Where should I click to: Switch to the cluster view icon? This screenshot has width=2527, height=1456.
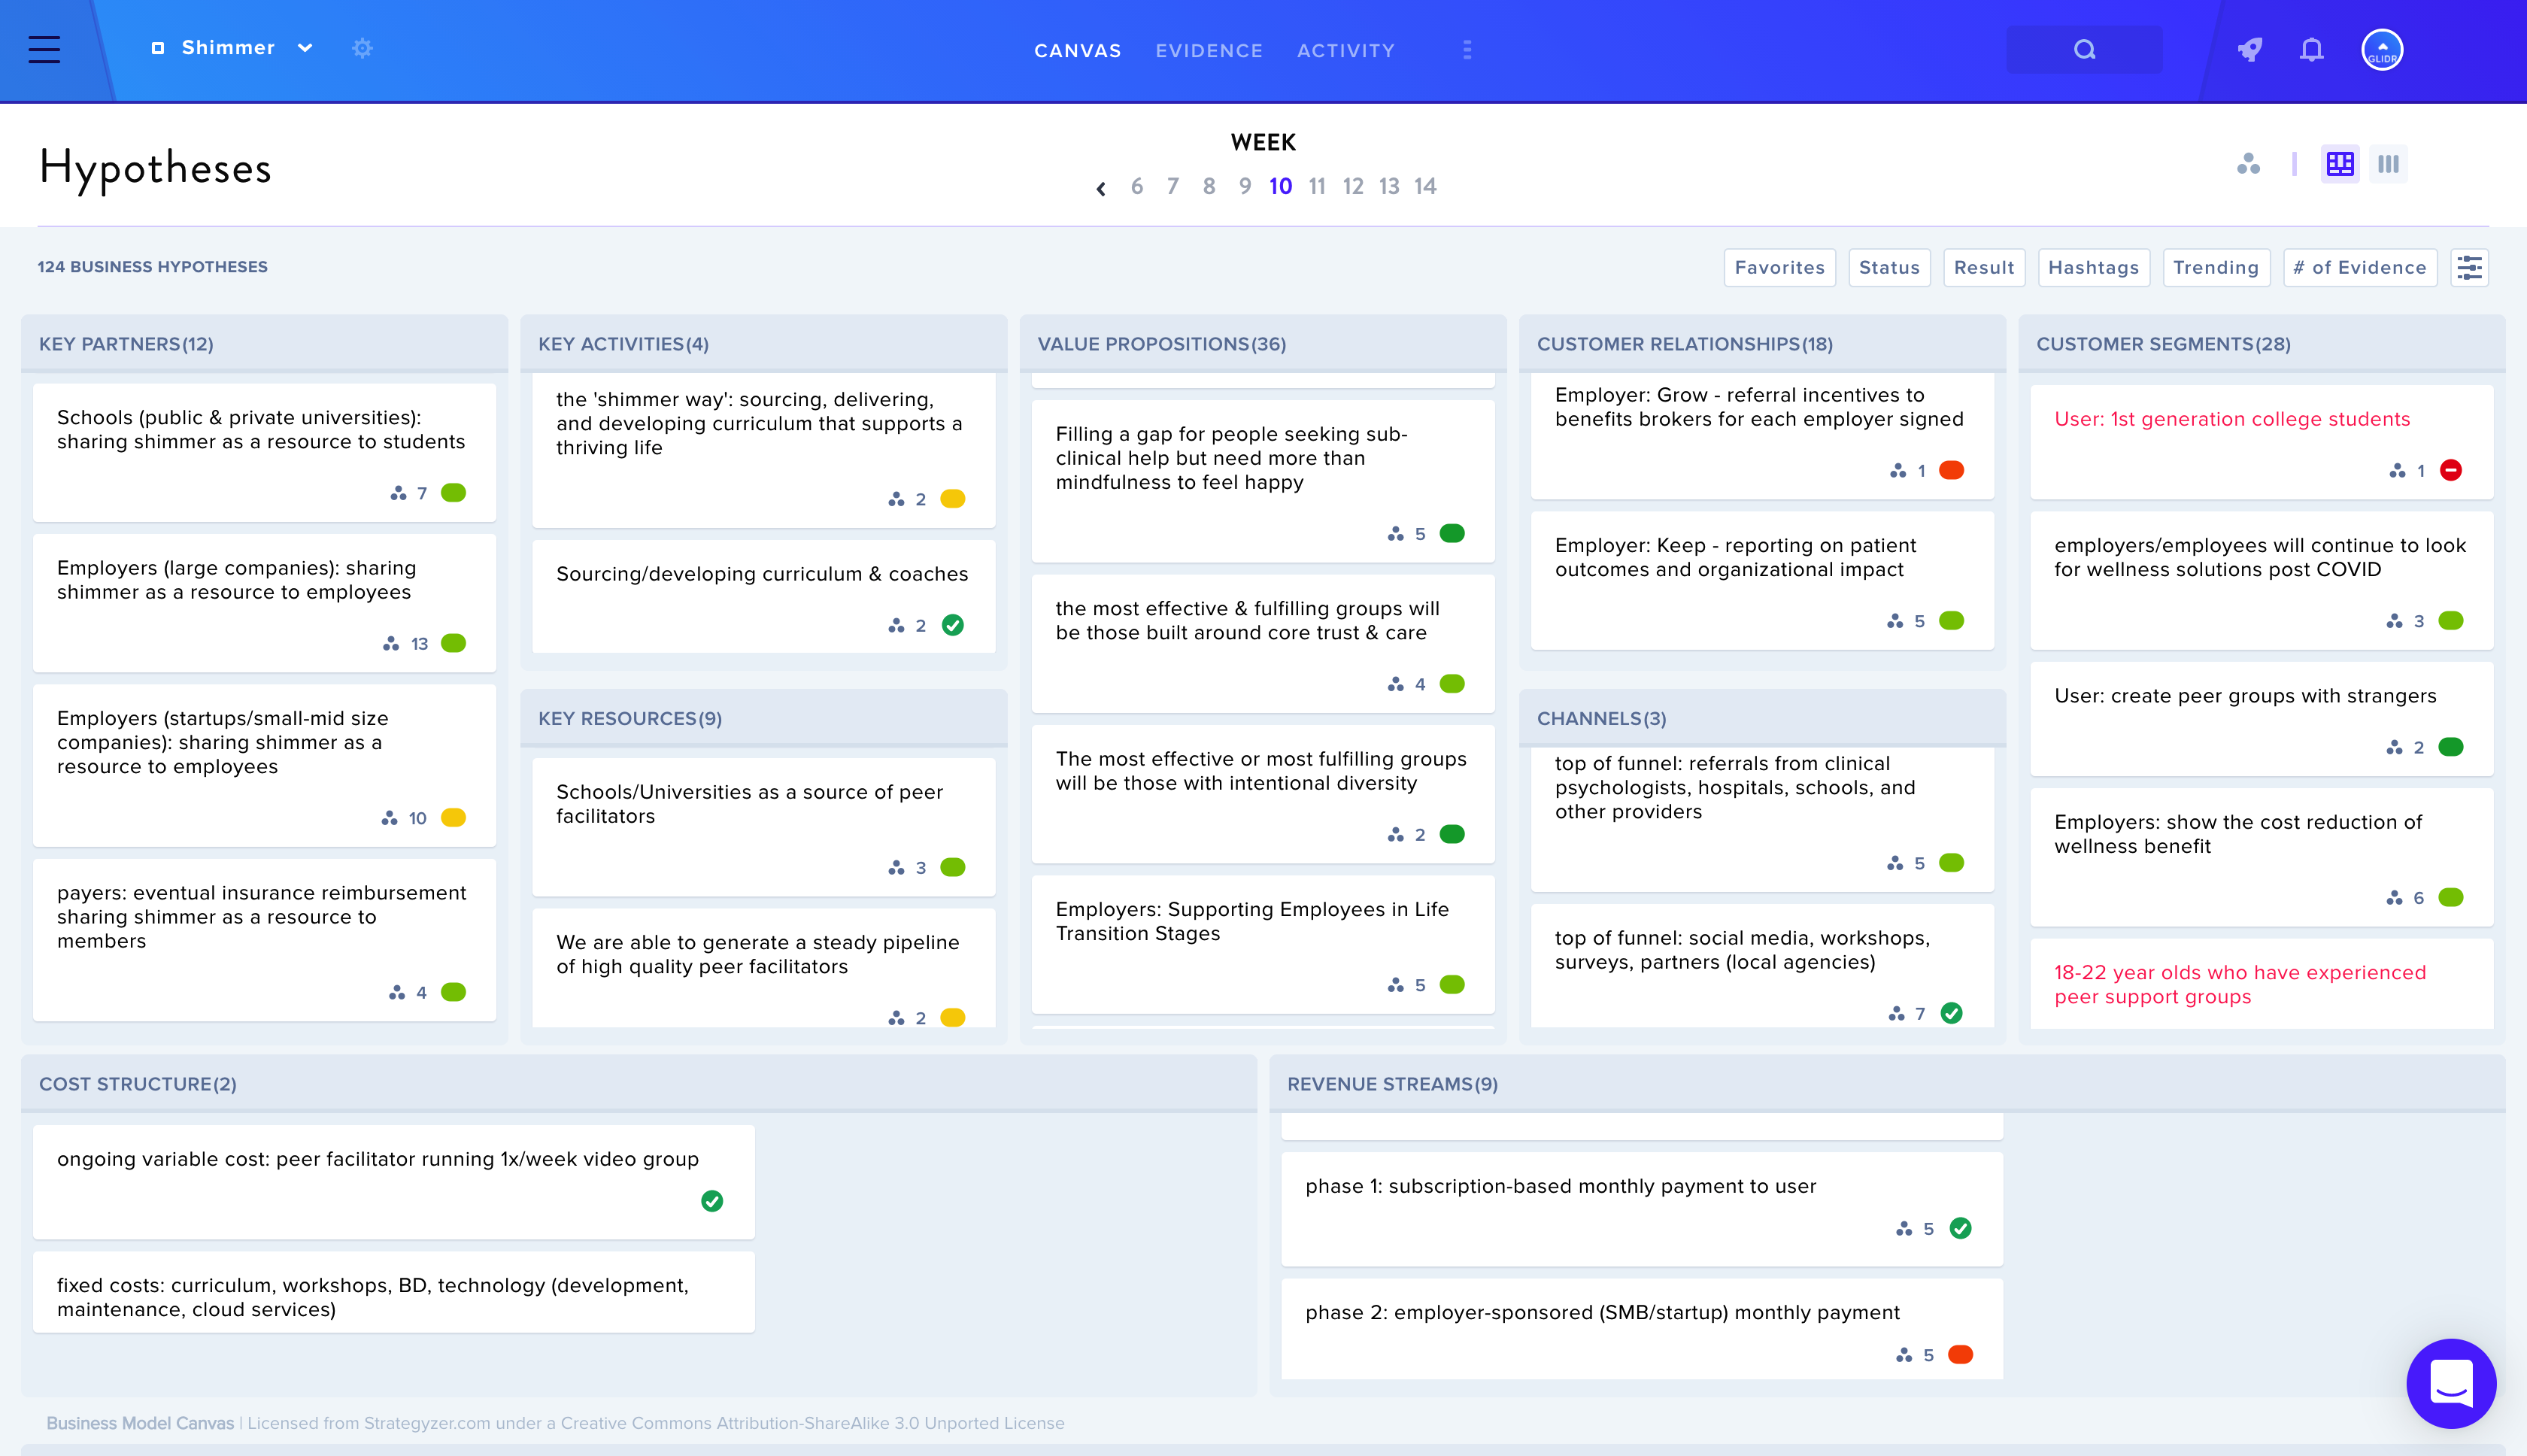[x=2249, y=163]
